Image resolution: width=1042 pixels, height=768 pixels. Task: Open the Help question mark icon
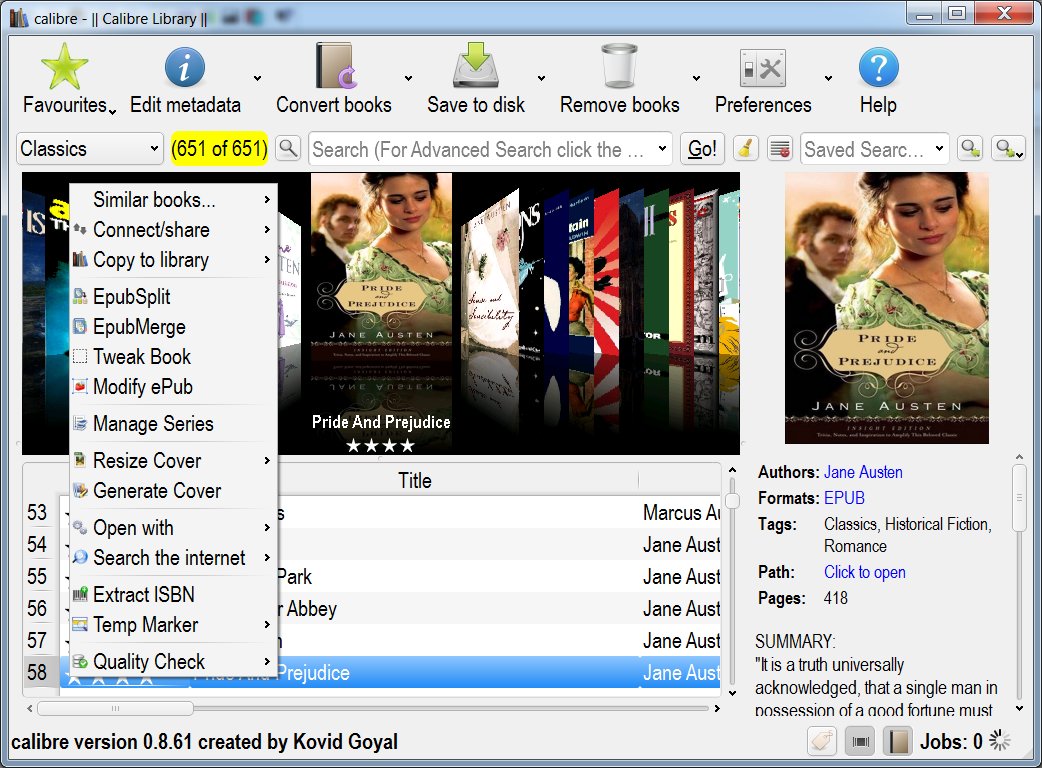click(x=879, y=67)
